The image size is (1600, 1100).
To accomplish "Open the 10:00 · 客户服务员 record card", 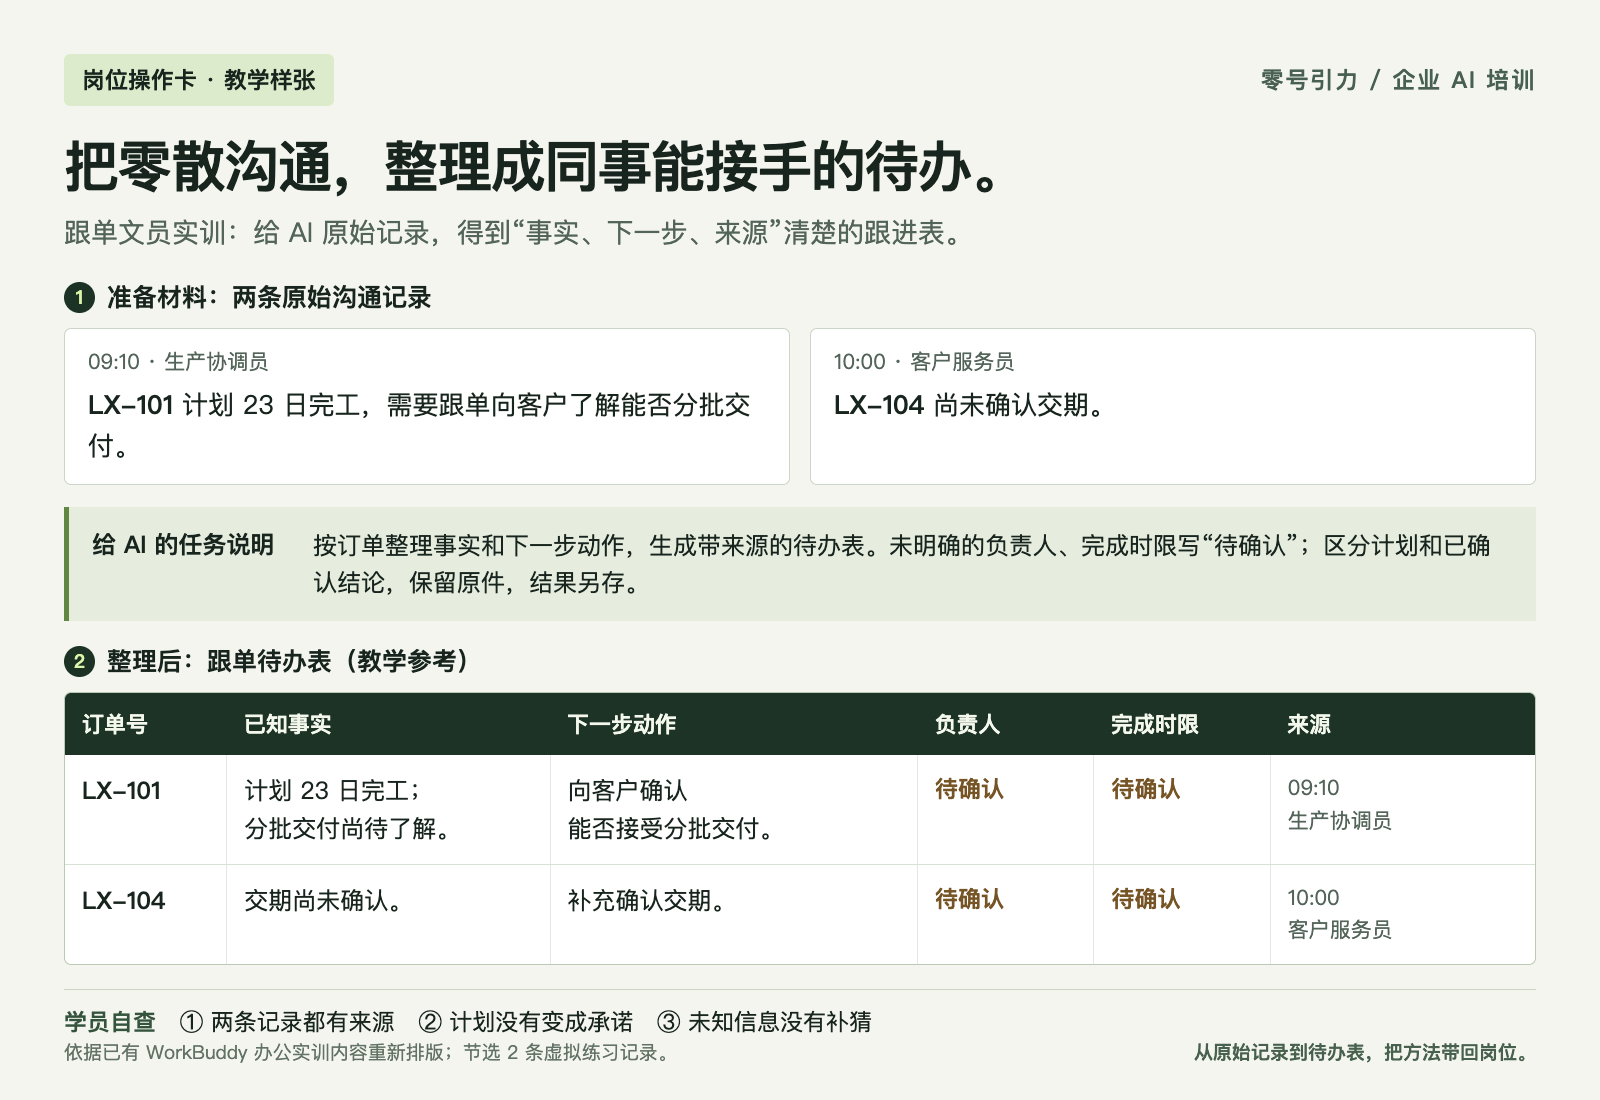I will [x=1172, y=406].
